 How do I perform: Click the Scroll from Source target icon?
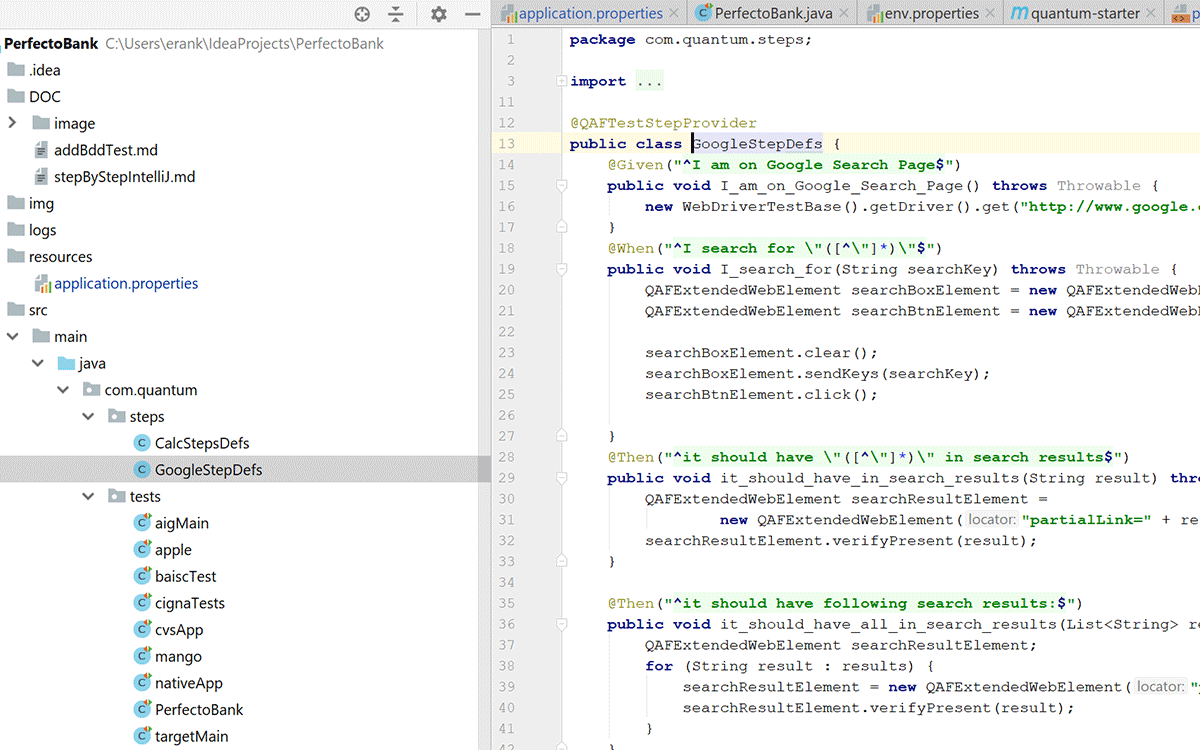click(362, 14)
